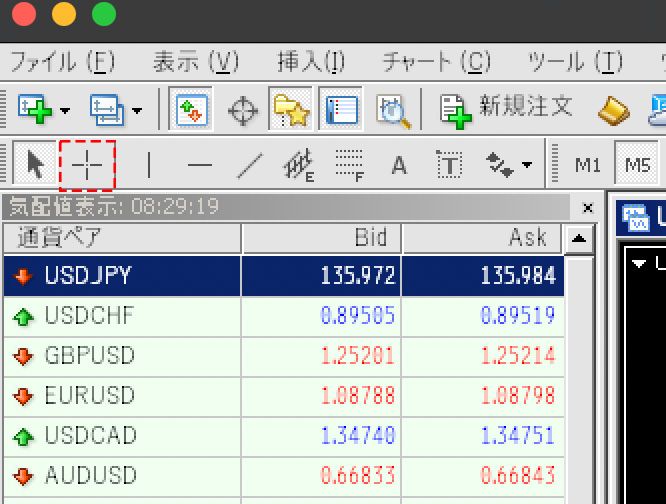Click EURUSD bid value 1.08788

click(x=358, y=396)
